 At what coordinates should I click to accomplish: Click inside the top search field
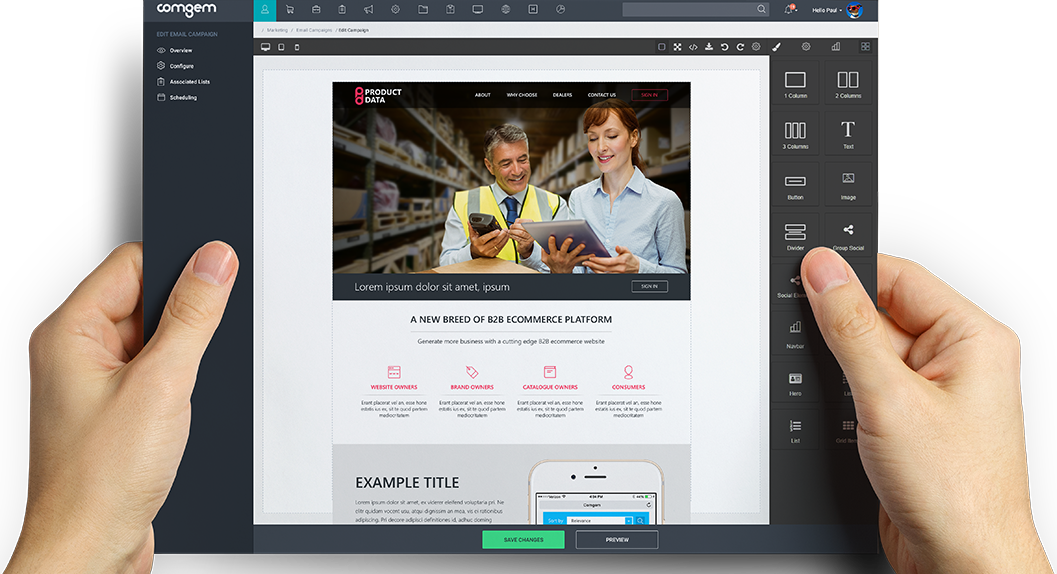[x=689, y=9]
